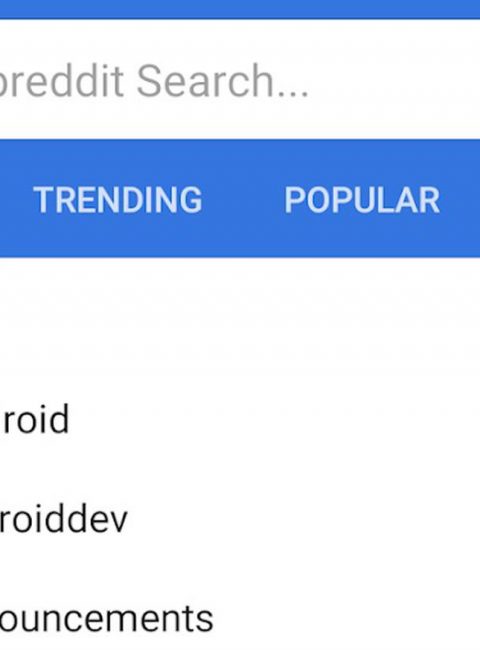The width and height of the screenshot is (480, 650).
Task: Pick the first subreddit in the list
Action: 240,420
